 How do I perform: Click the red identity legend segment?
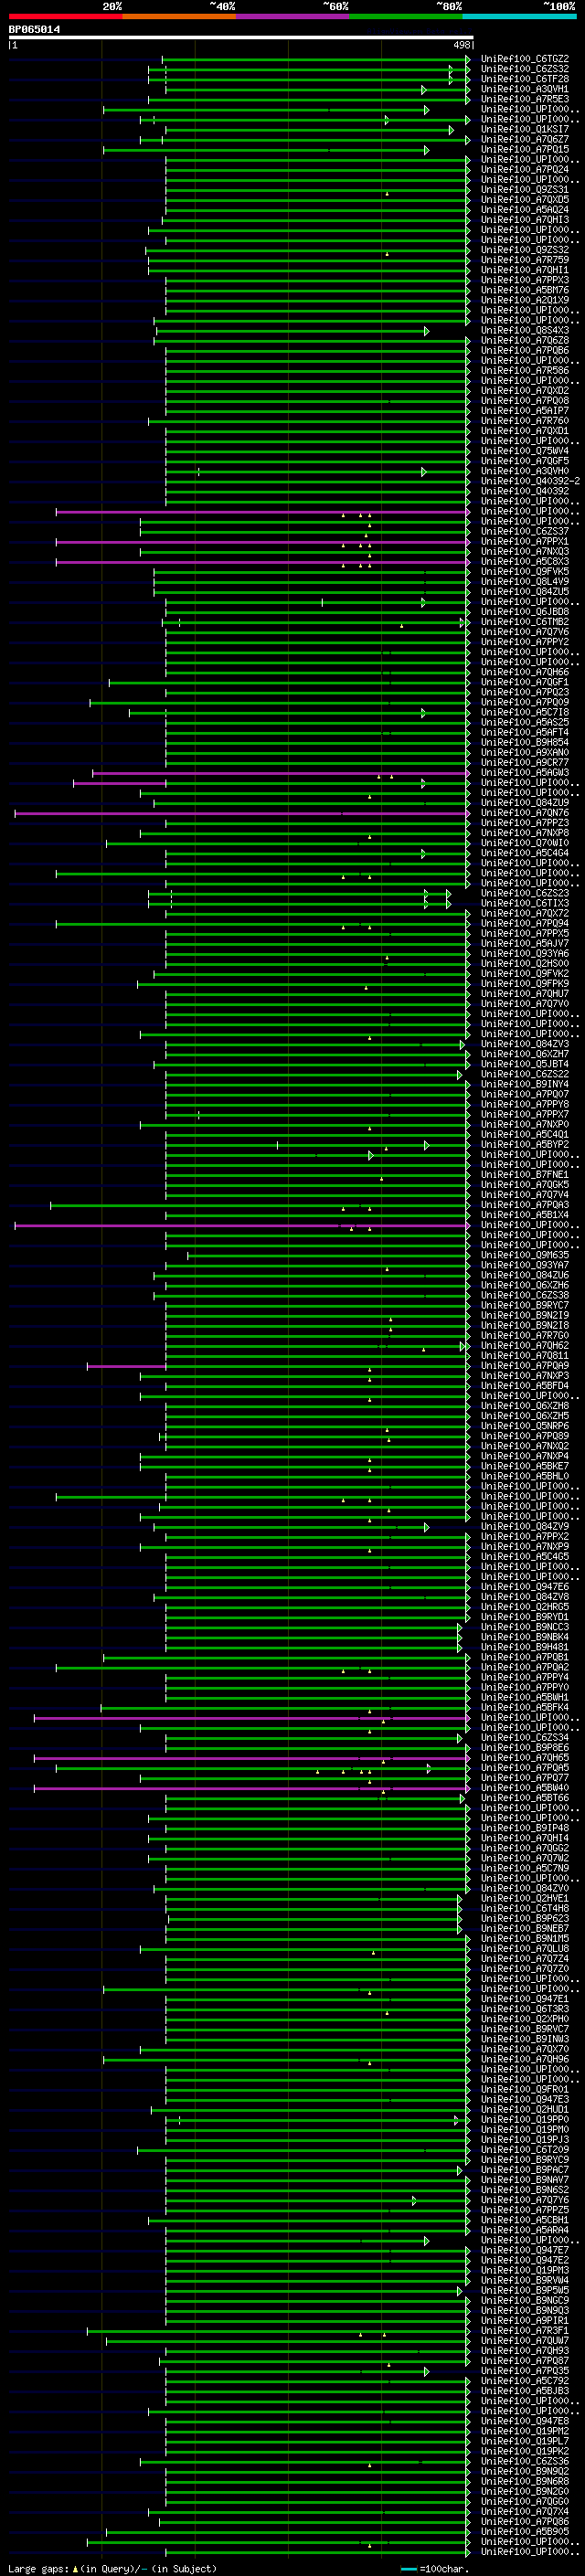(66, 17)
